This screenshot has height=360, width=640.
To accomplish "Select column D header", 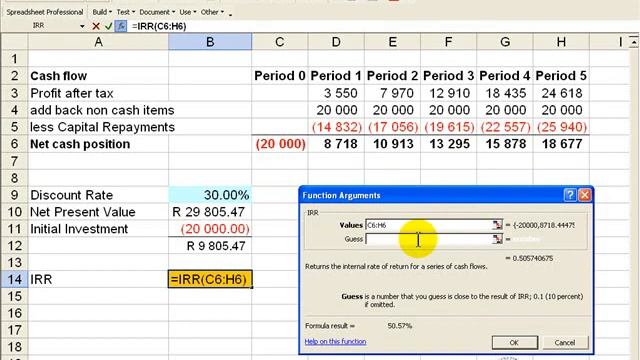I will pos(336,42).
